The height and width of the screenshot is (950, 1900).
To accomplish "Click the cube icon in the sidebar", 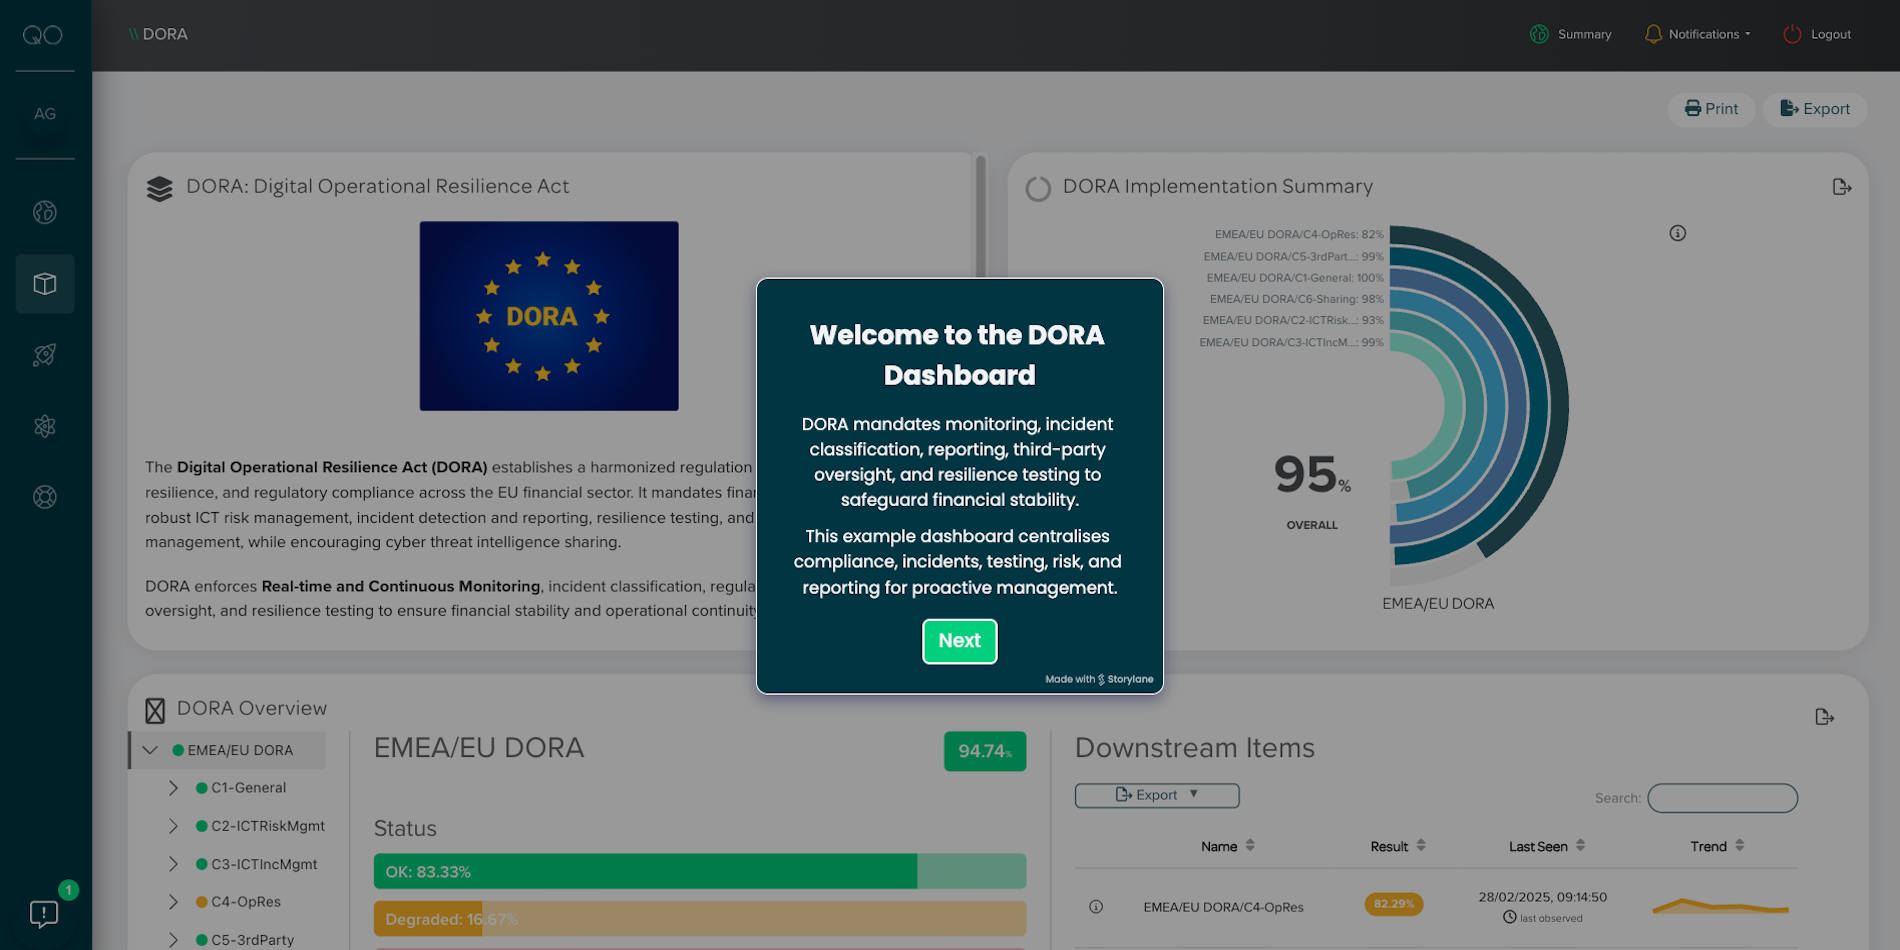I will tap(45, 284).
